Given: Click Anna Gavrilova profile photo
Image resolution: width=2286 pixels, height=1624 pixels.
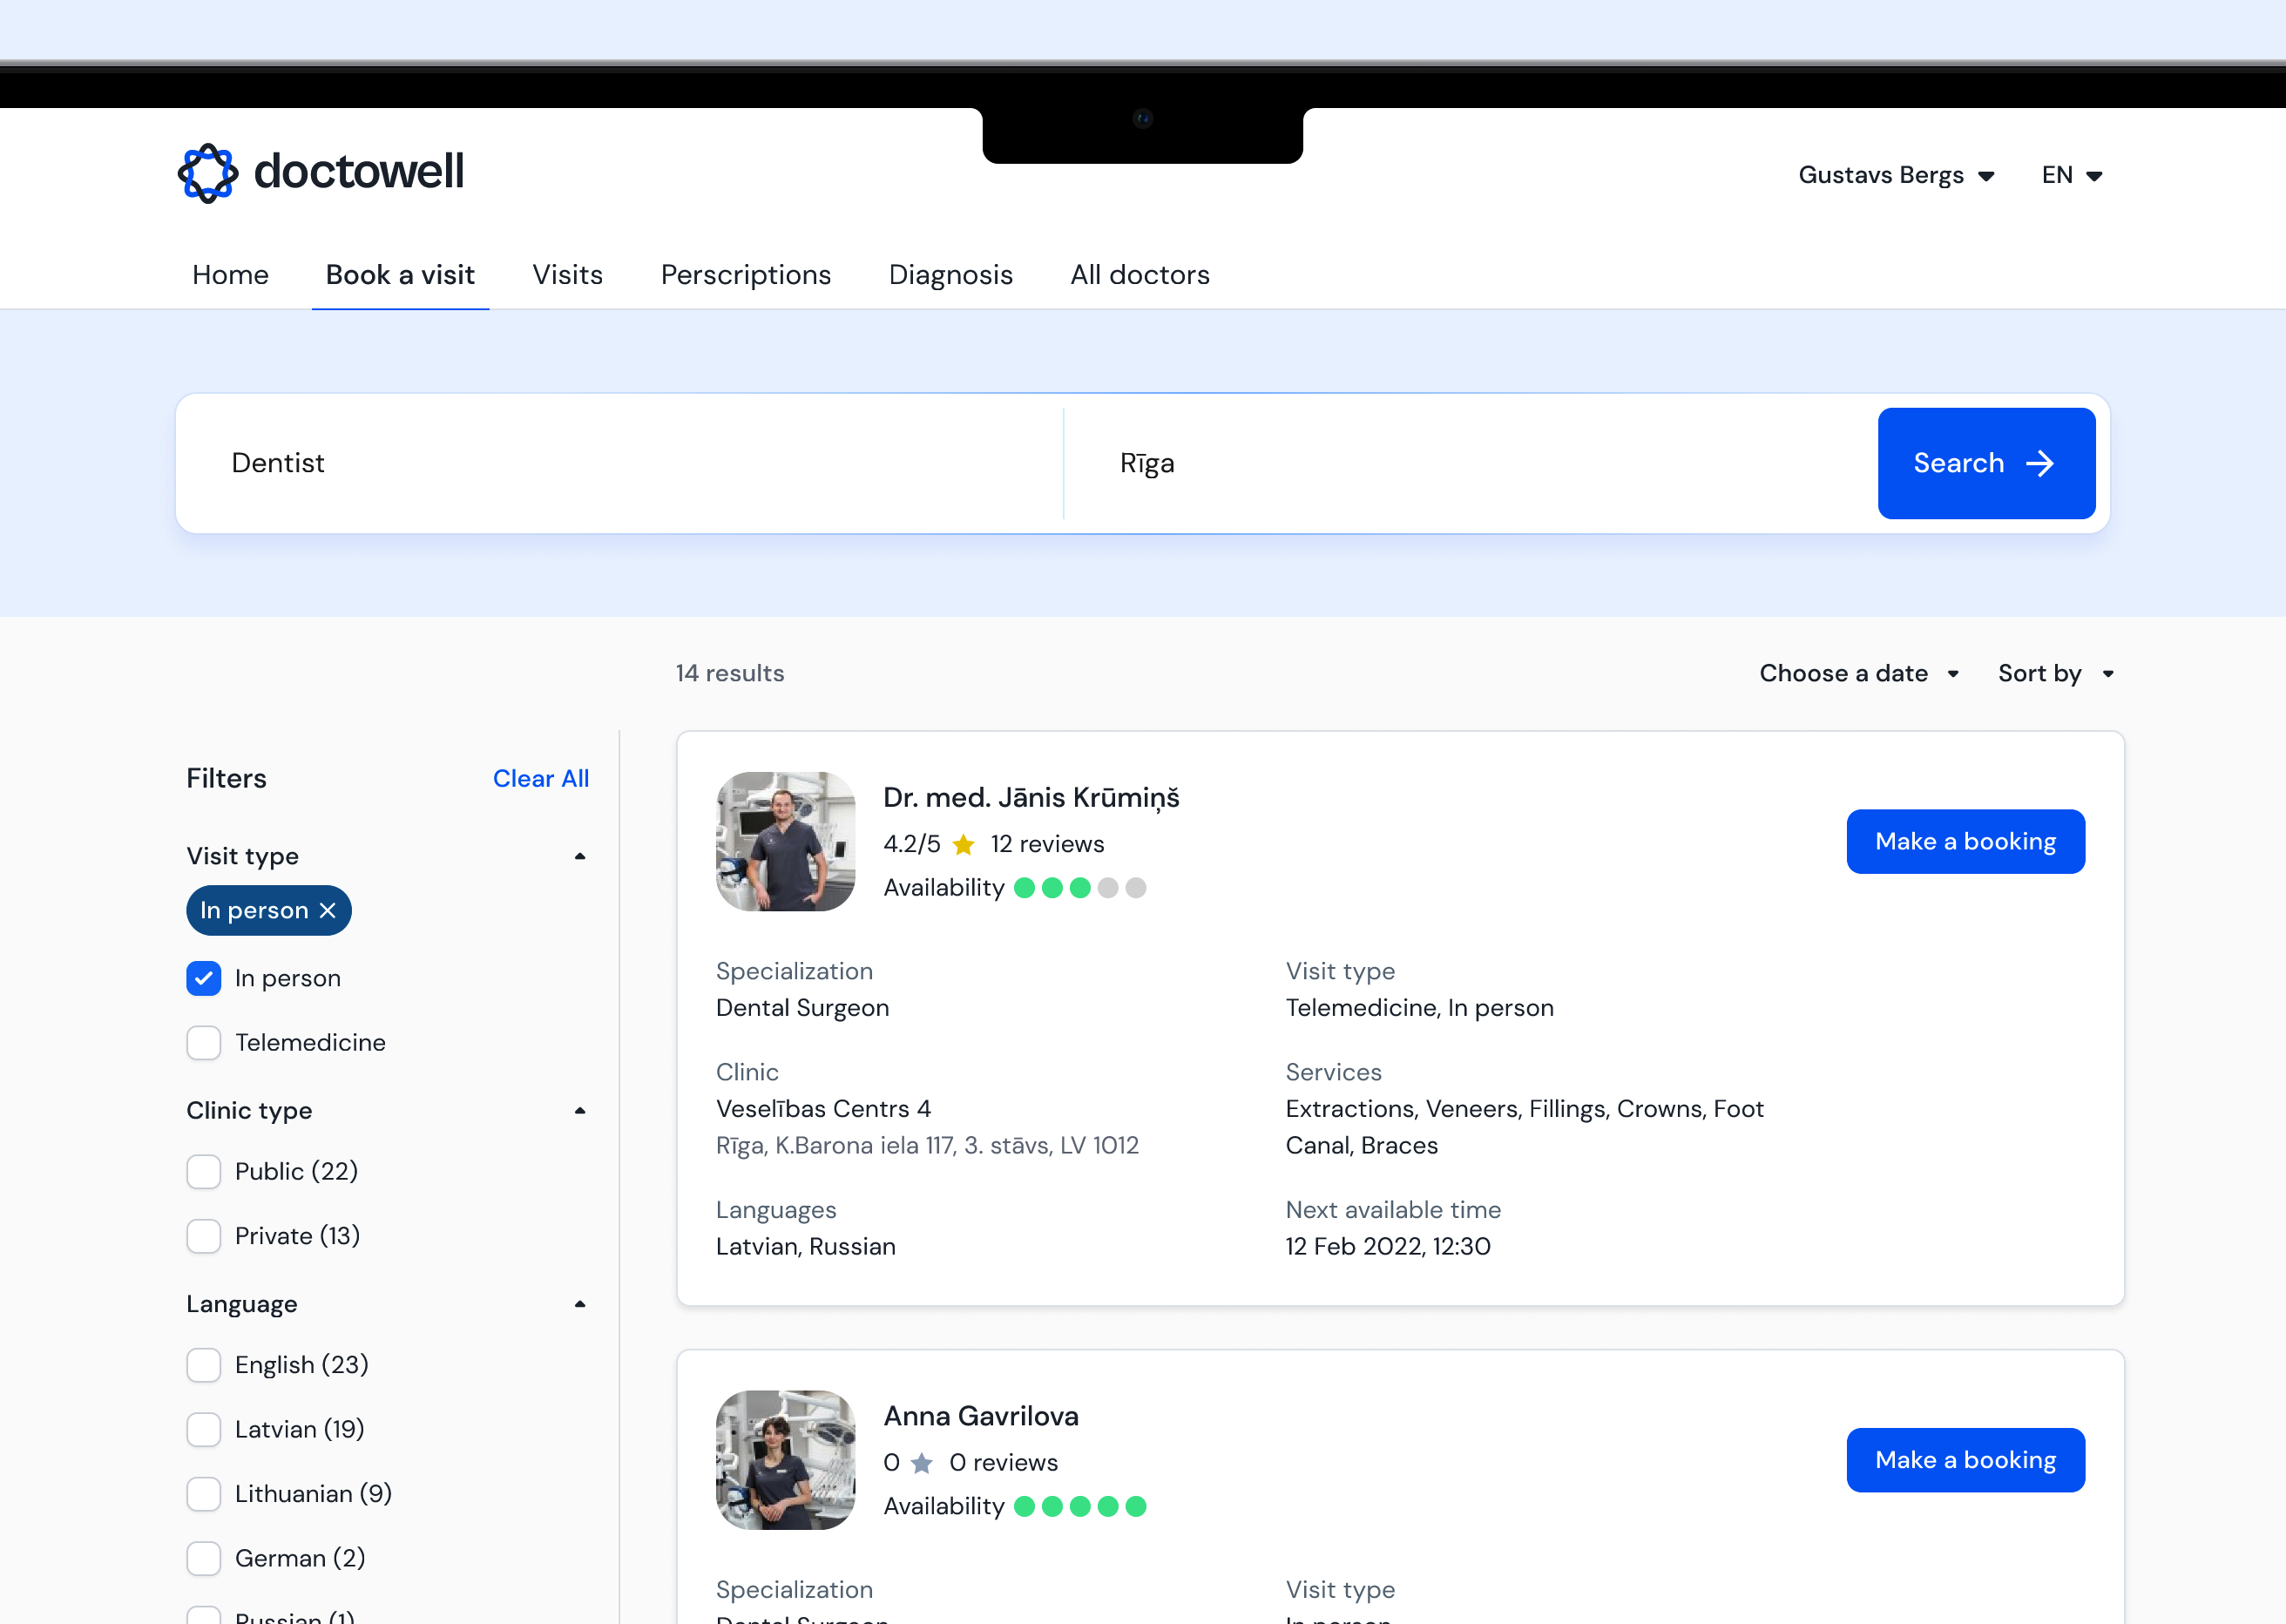Looking at the screenshot, I should [786, 1460].
